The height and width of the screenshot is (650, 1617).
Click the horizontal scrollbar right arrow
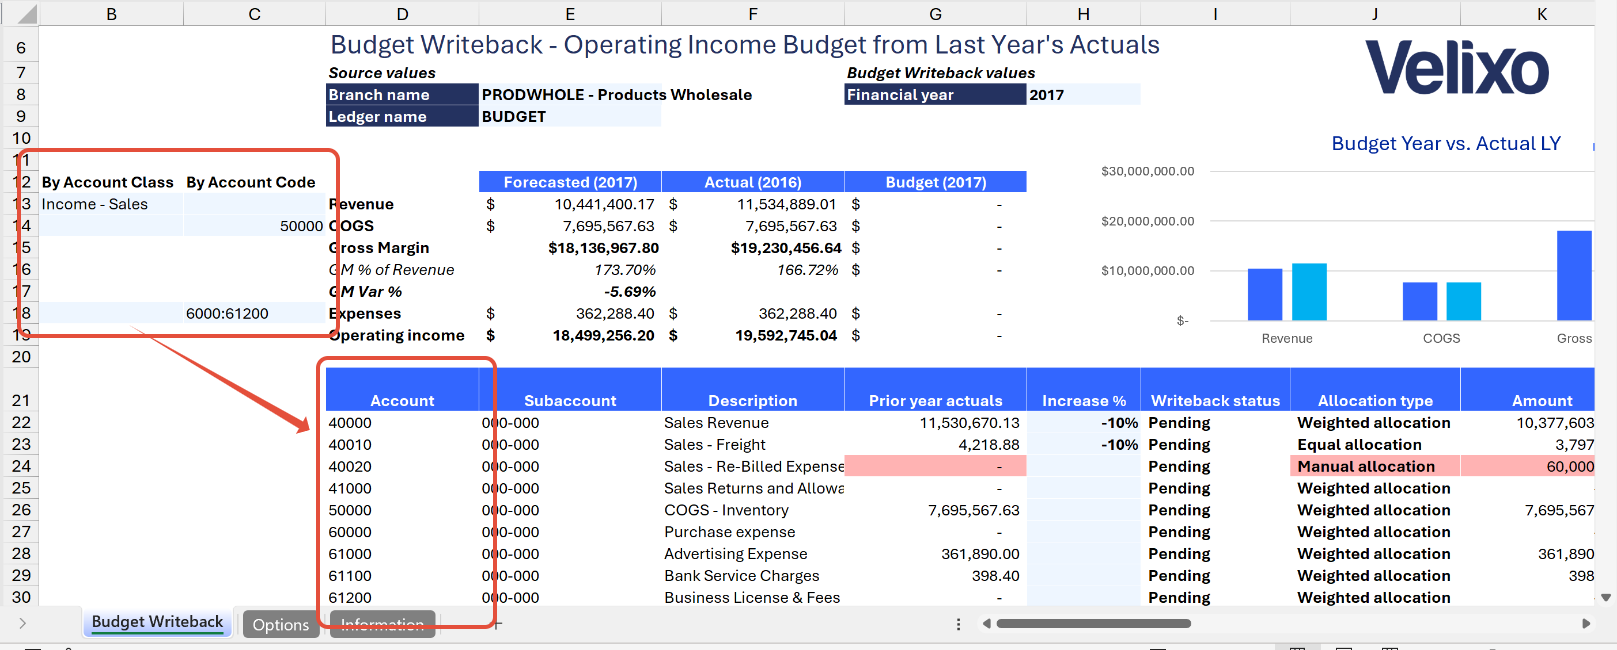pyautogui.click(x=1586, y=624)
